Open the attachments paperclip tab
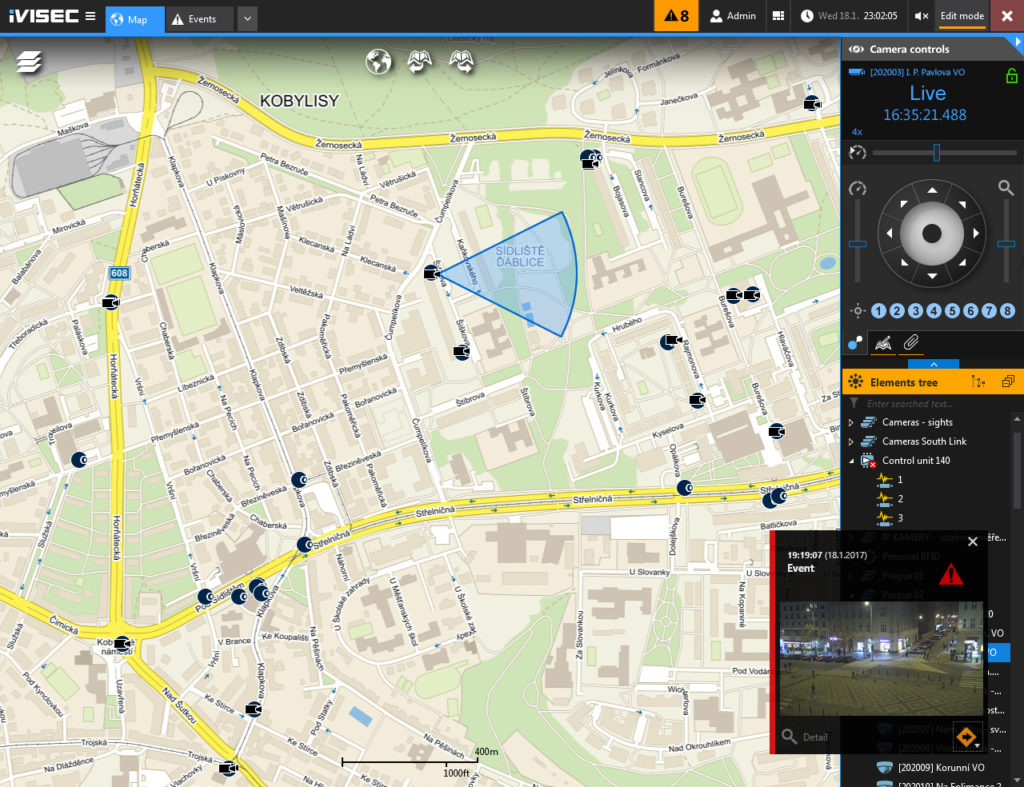This screenshot has width=1024, height=787. [x=911, y=342]
